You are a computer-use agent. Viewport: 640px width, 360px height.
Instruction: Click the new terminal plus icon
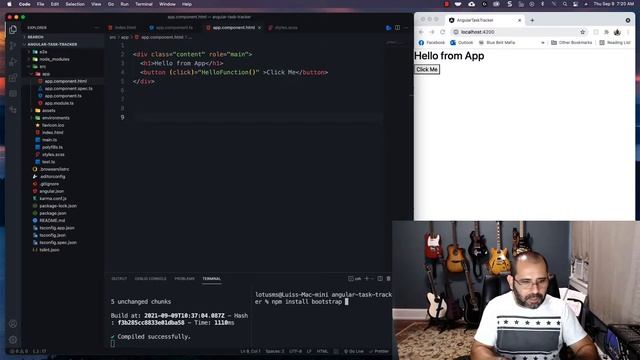click(x=367, y=278)
